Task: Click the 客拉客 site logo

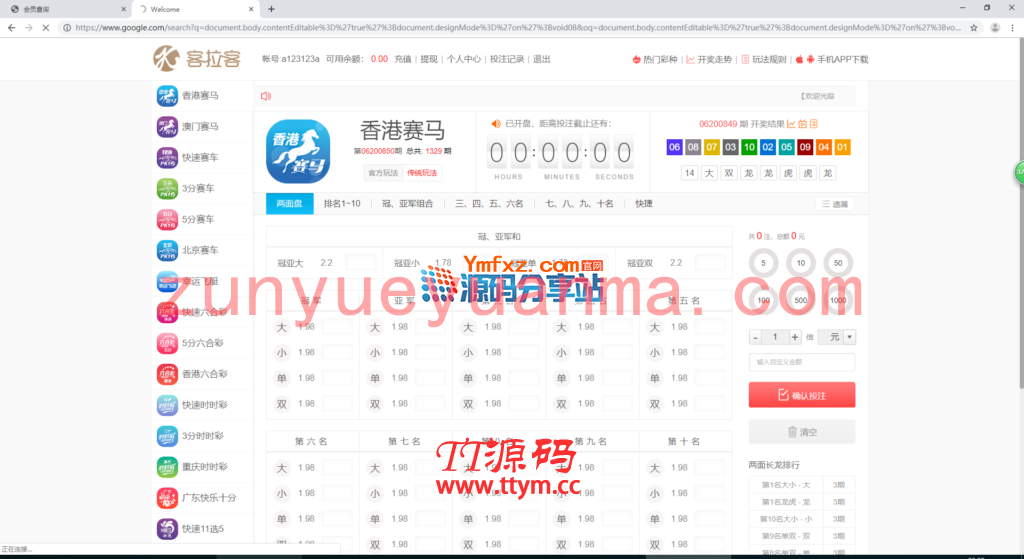Action: 197,59
